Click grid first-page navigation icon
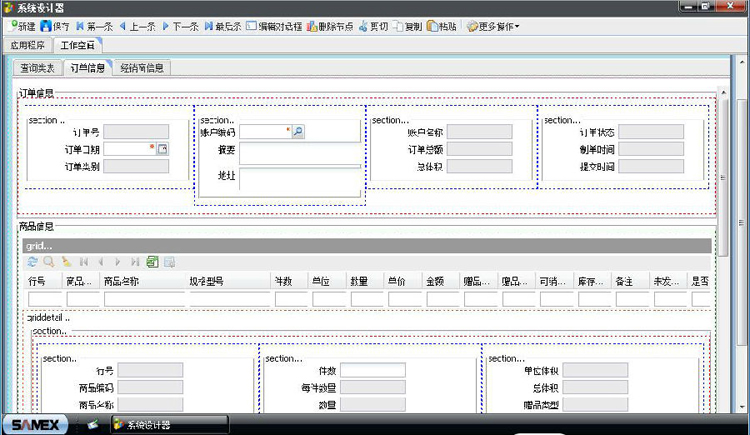 tap(84, 262)
